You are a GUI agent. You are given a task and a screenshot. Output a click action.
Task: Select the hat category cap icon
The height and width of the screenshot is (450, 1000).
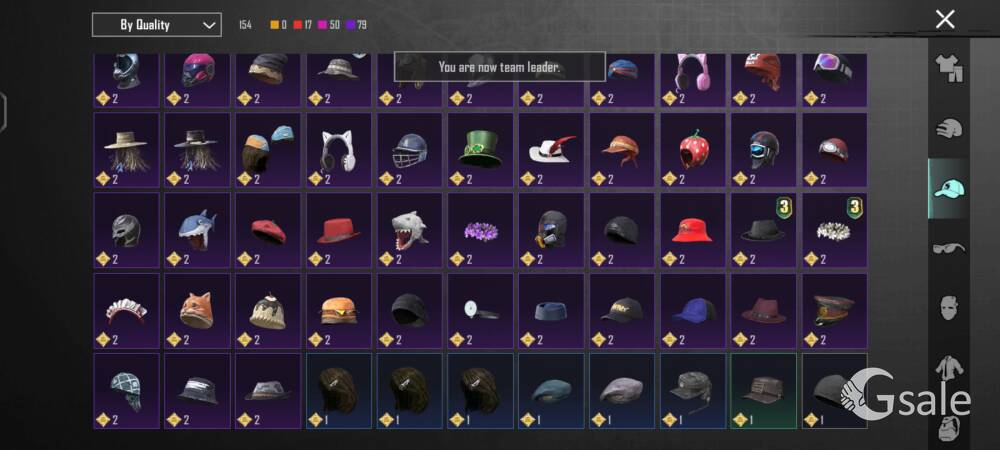pyautogui.click(x=948, y=189)
